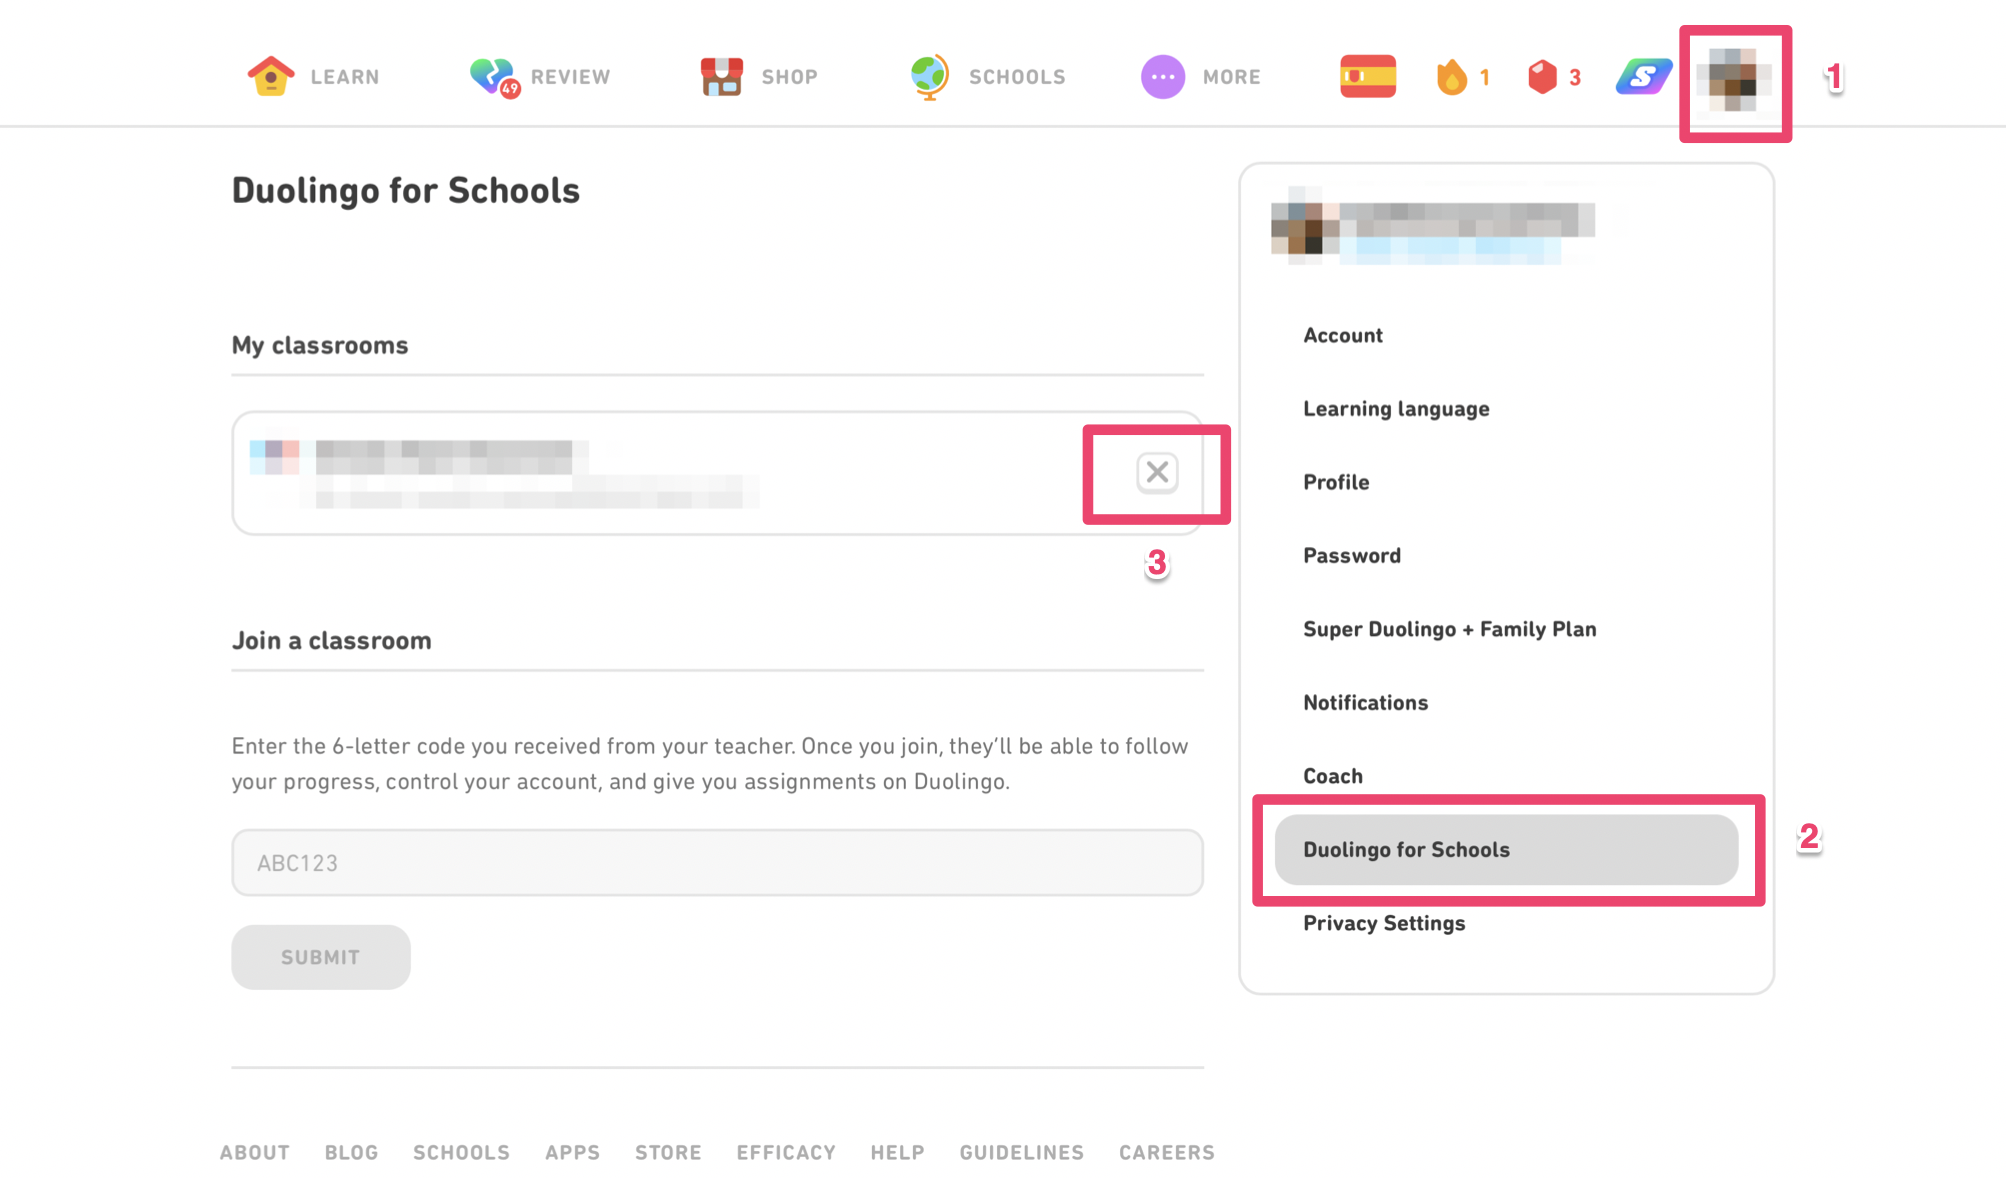Select Privacy Settings in the sidebar
The height and width of the screenshot is (1178, 2006).
[1383, 923]
